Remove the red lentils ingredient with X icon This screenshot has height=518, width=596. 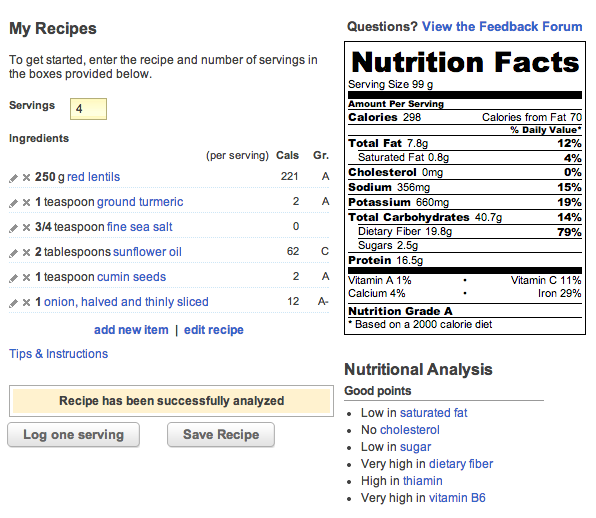(x=26, y=177)
